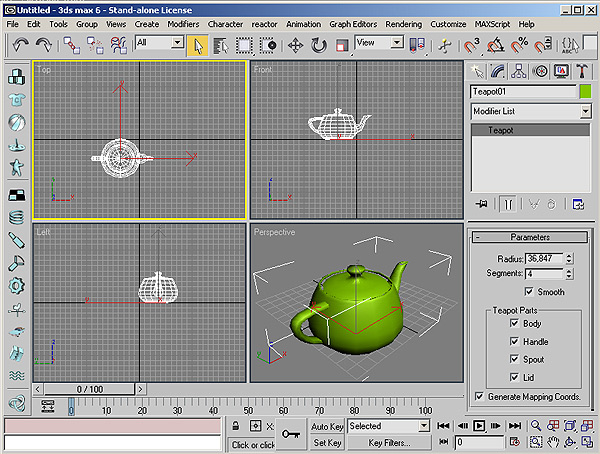600x454 pixels.
Task: Click the Auto Key button
Action: [x=327, y=426]
